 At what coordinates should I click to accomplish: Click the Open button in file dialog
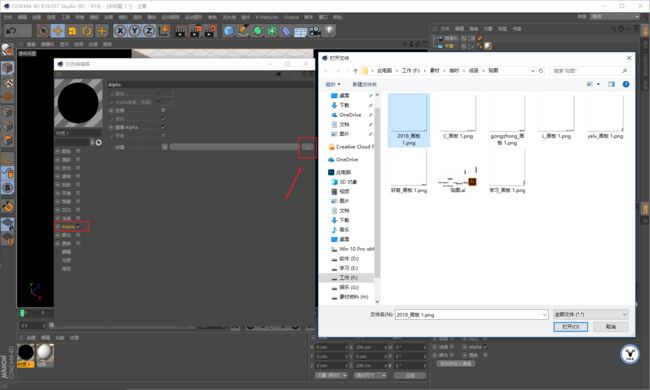point(570,327)
